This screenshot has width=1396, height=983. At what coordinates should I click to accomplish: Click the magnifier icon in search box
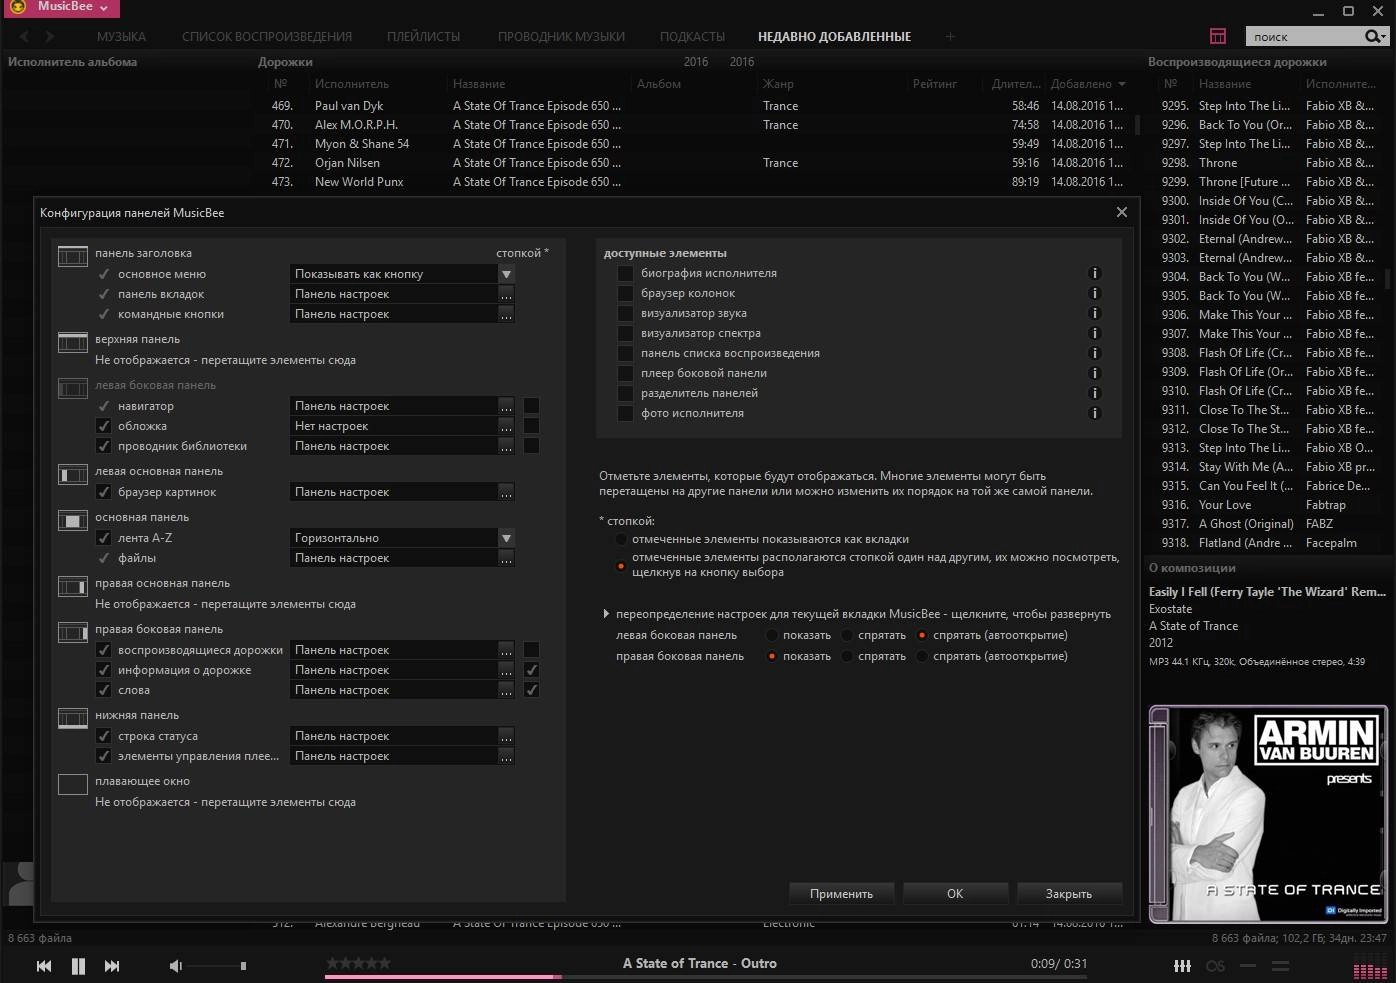pos(1372,36)
